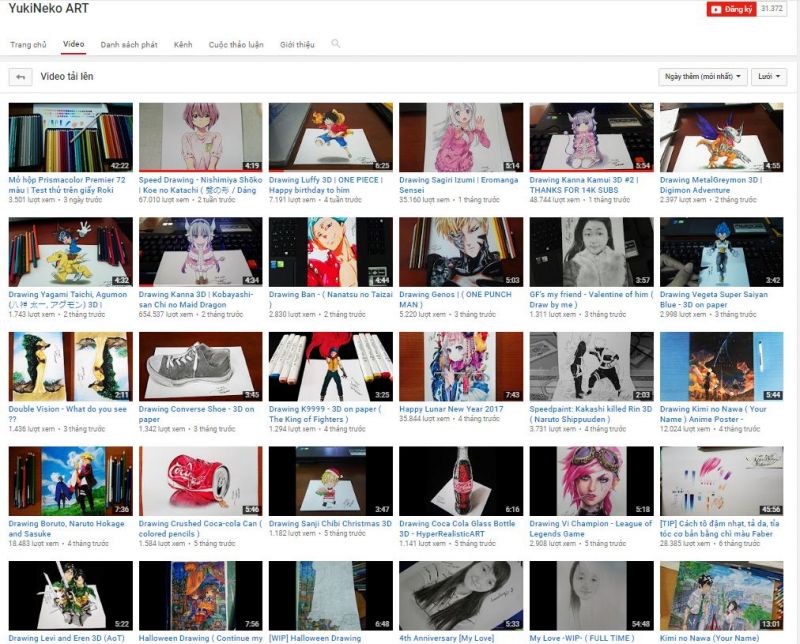Click the back arrow beside "Video tải lên"
The height and width of the screenshot is (644, 800).
pos(21,75)
